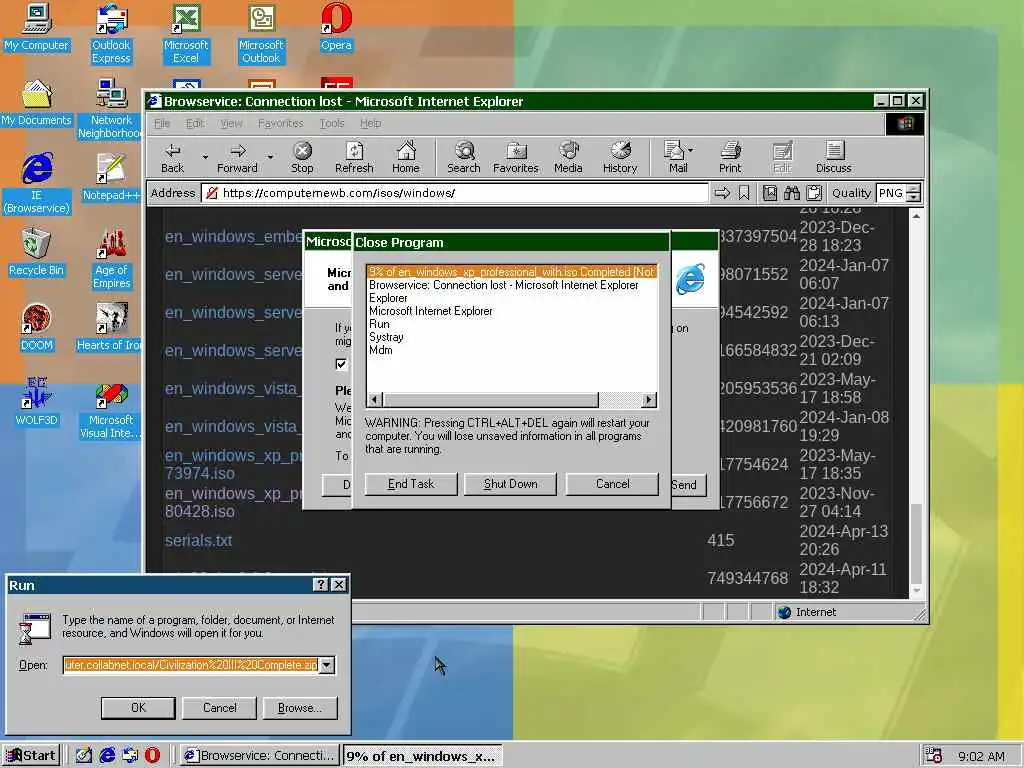Select the My Computer desktop icon

point(37,27)
